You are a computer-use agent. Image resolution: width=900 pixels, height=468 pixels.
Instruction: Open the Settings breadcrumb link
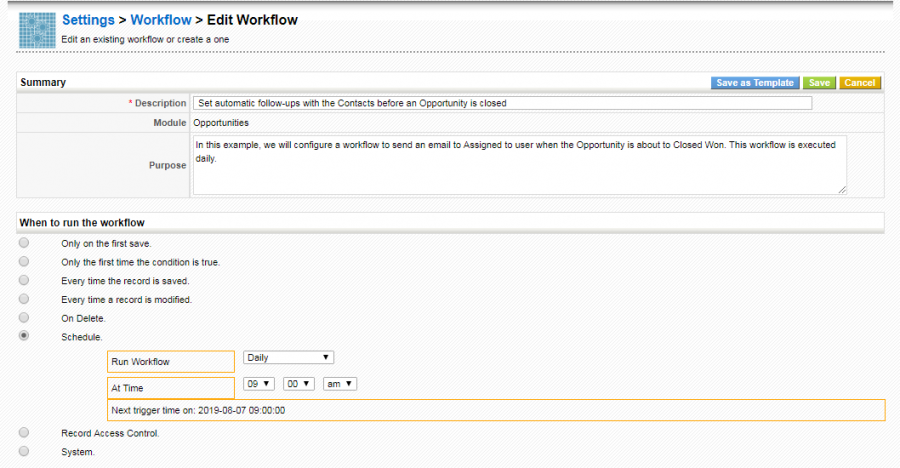(x=86, y=20)
